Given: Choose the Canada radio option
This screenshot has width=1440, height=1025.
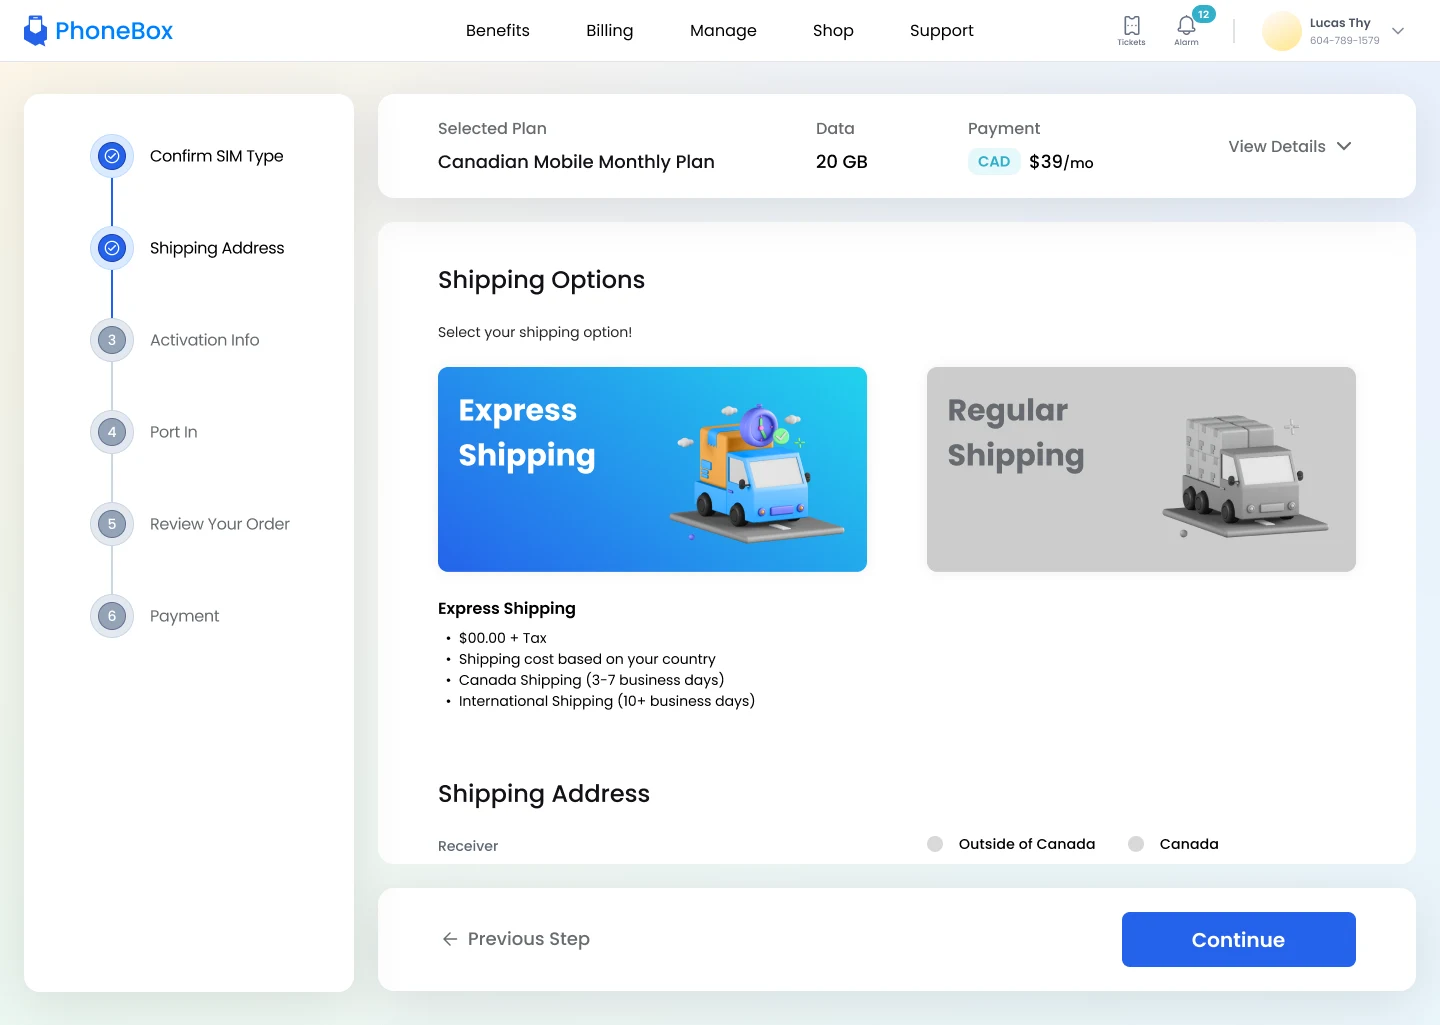Looking at the screenshot, I should coord(1136,844).
